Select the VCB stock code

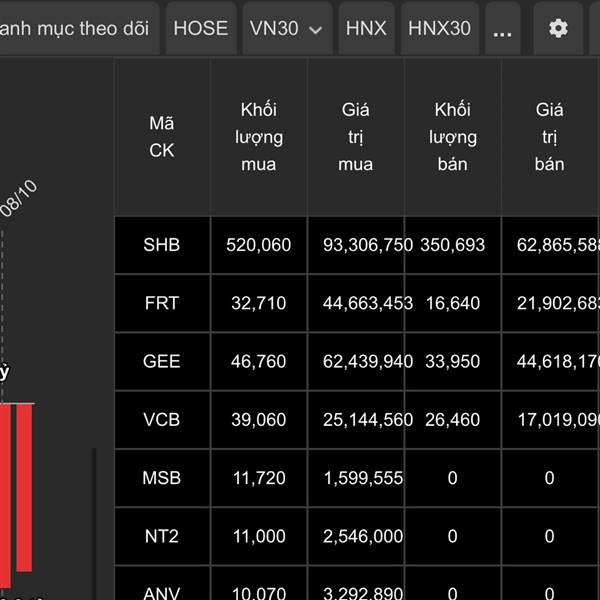(162, 420)
